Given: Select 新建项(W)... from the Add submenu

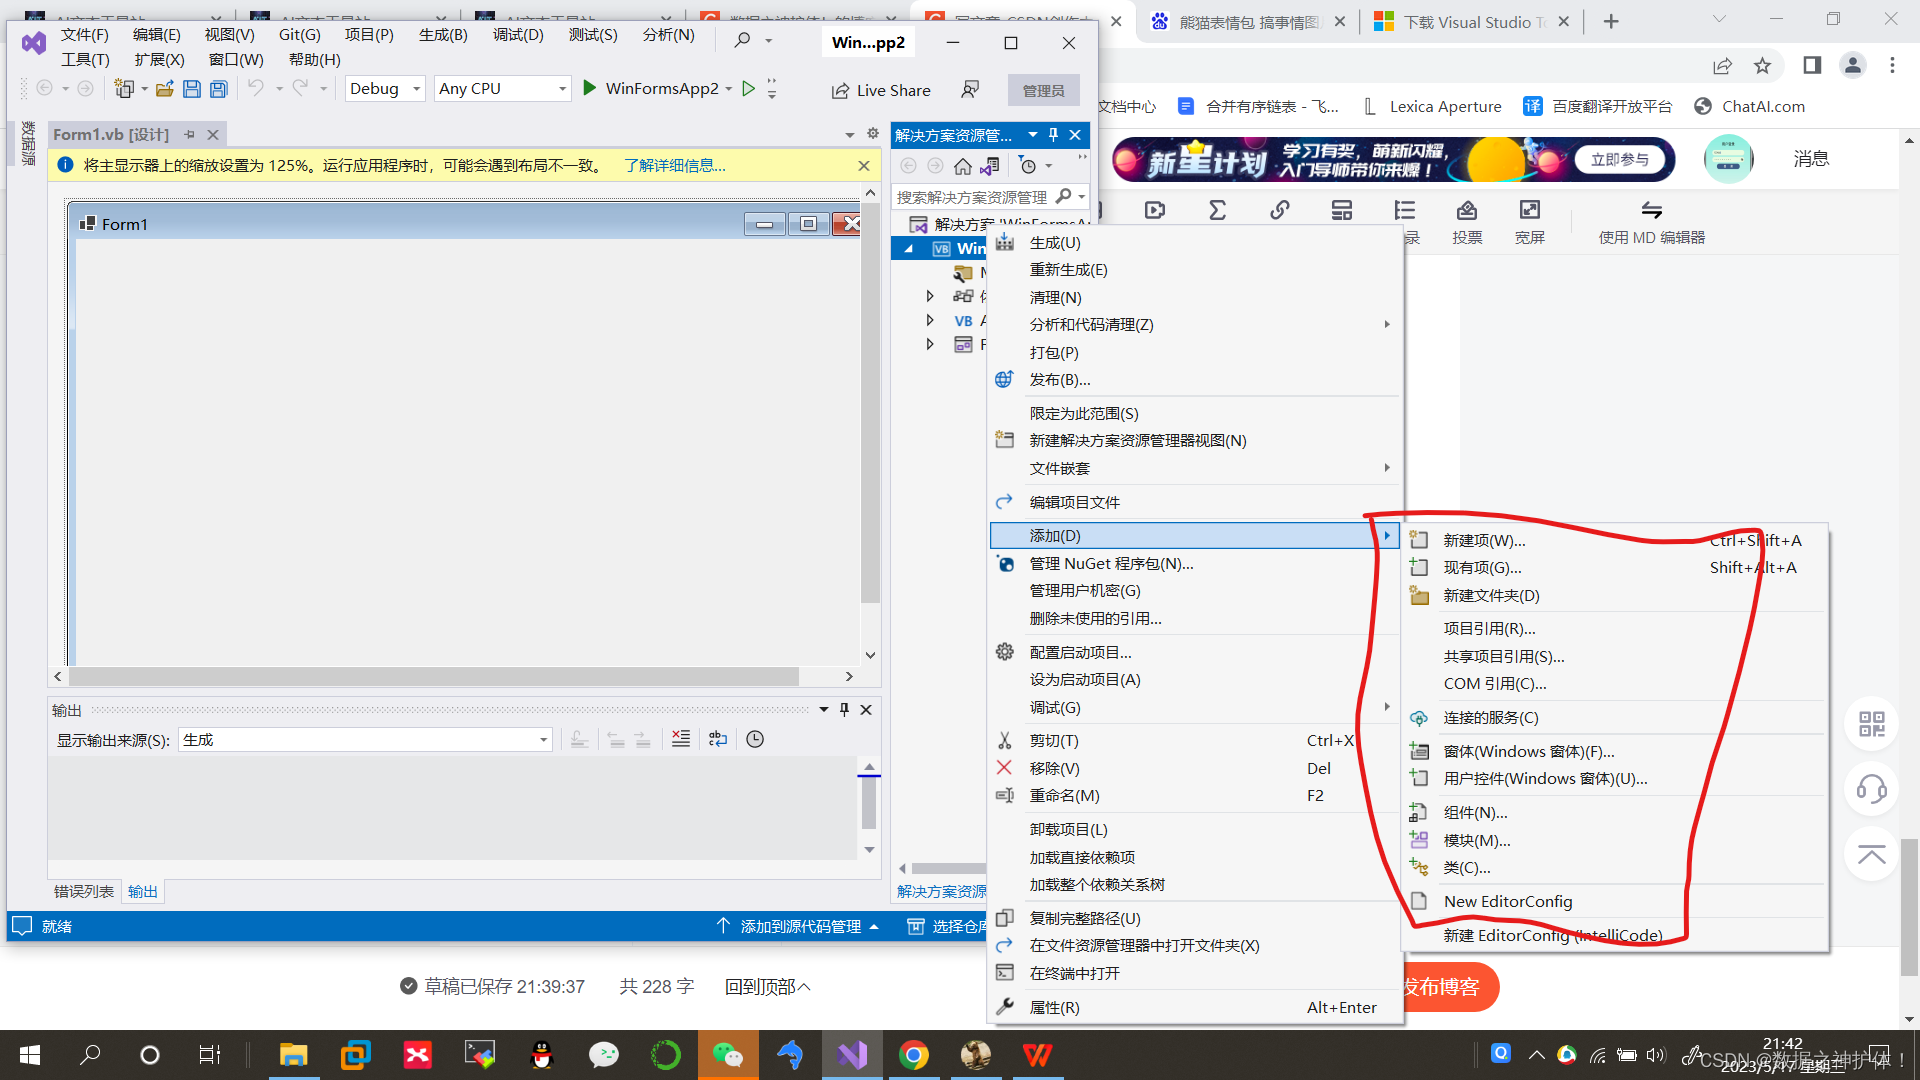Looking at the screenshot, I should coord(1484,540).
